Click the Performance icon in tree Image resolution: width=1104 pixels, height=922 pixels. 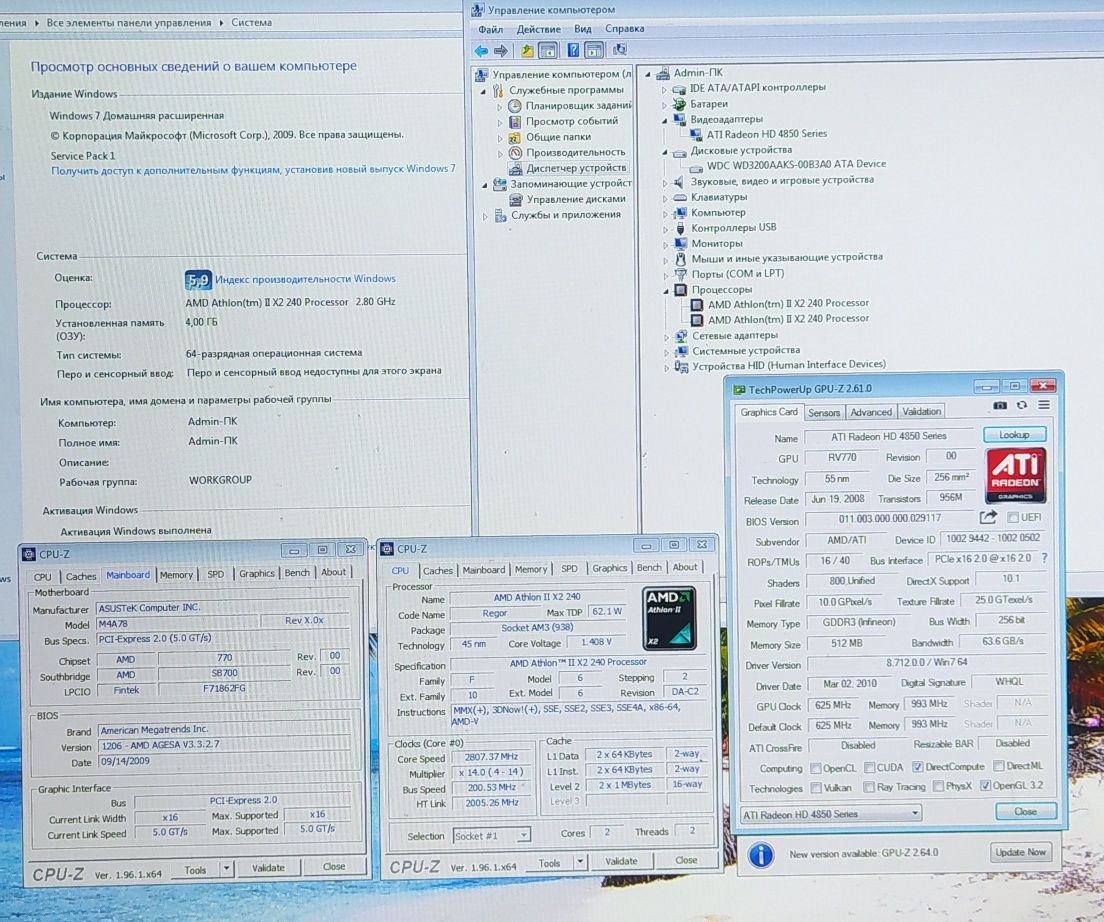[x=515, y=152]
